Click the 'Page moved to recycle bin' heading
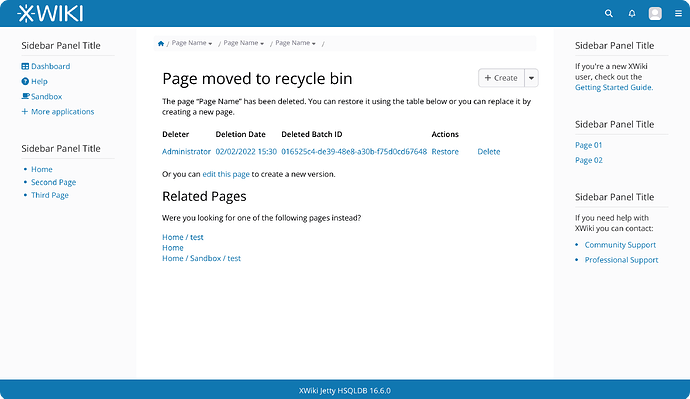Viewport: 690px width, 399px height. point(257,79)
